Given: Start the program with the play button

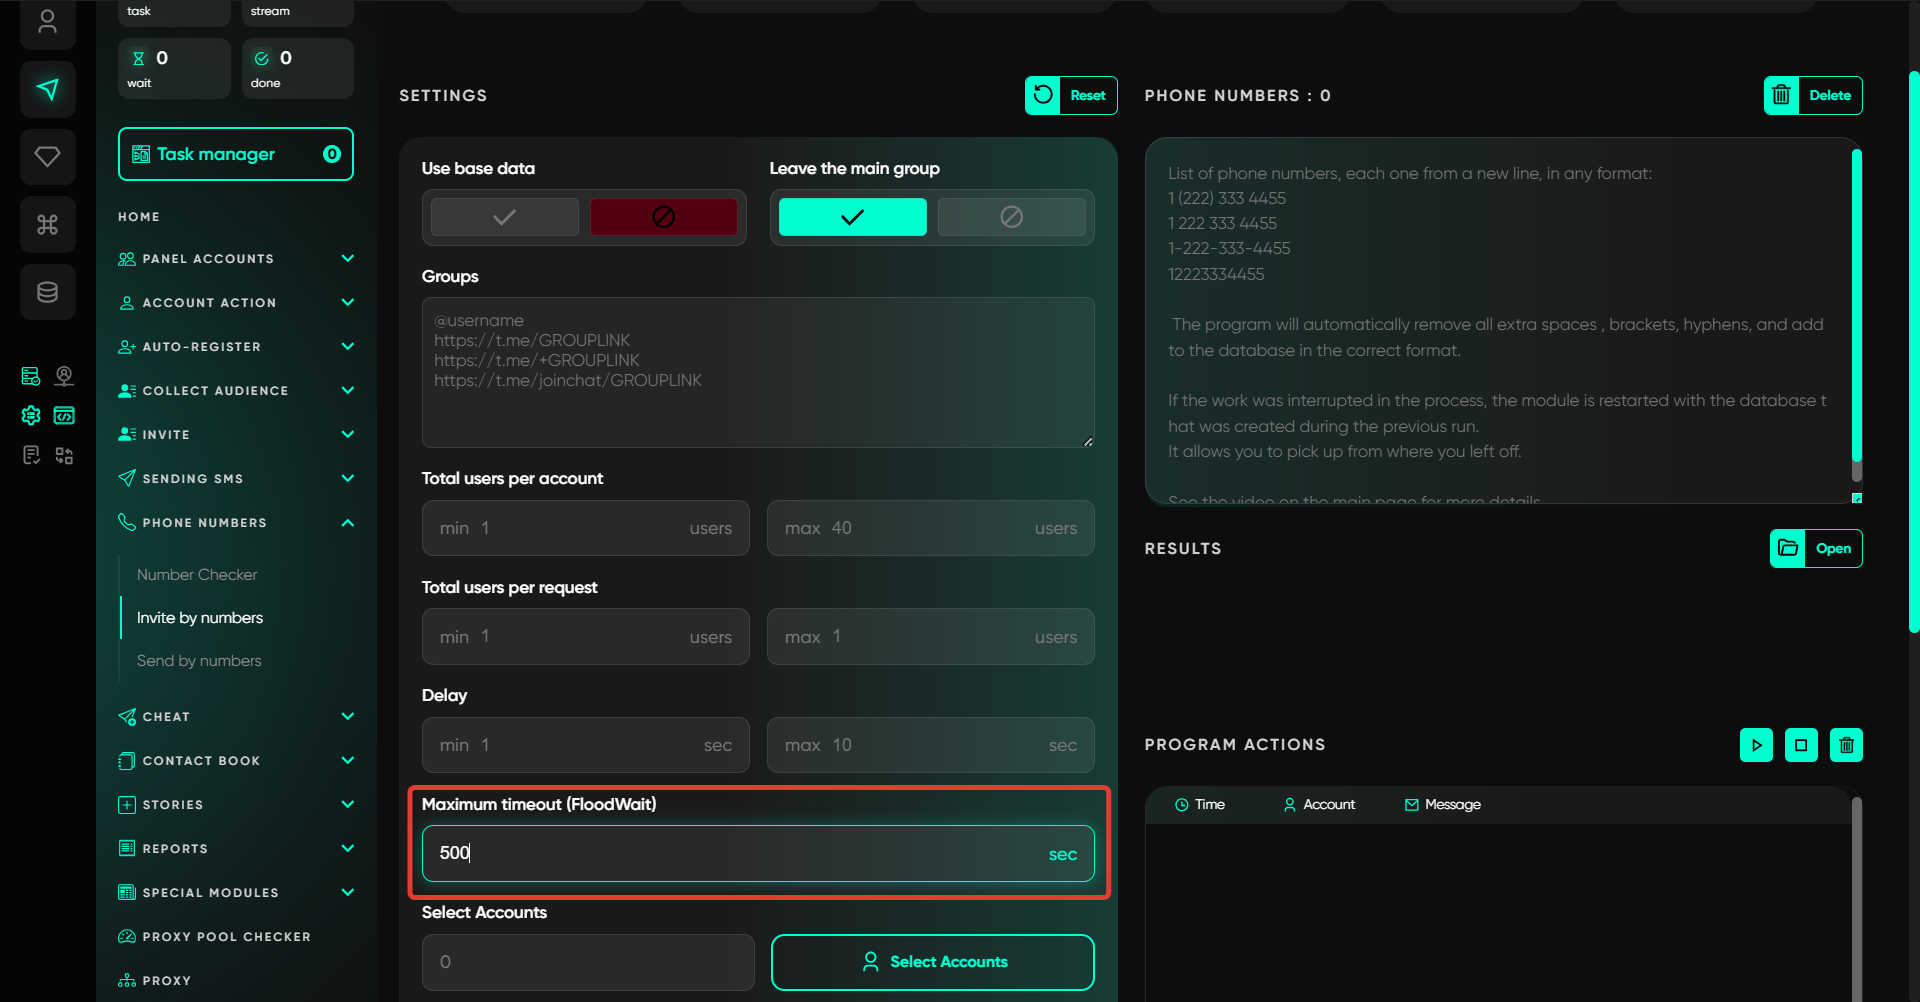Looking at the screenshot, I should pos(1756,745).
